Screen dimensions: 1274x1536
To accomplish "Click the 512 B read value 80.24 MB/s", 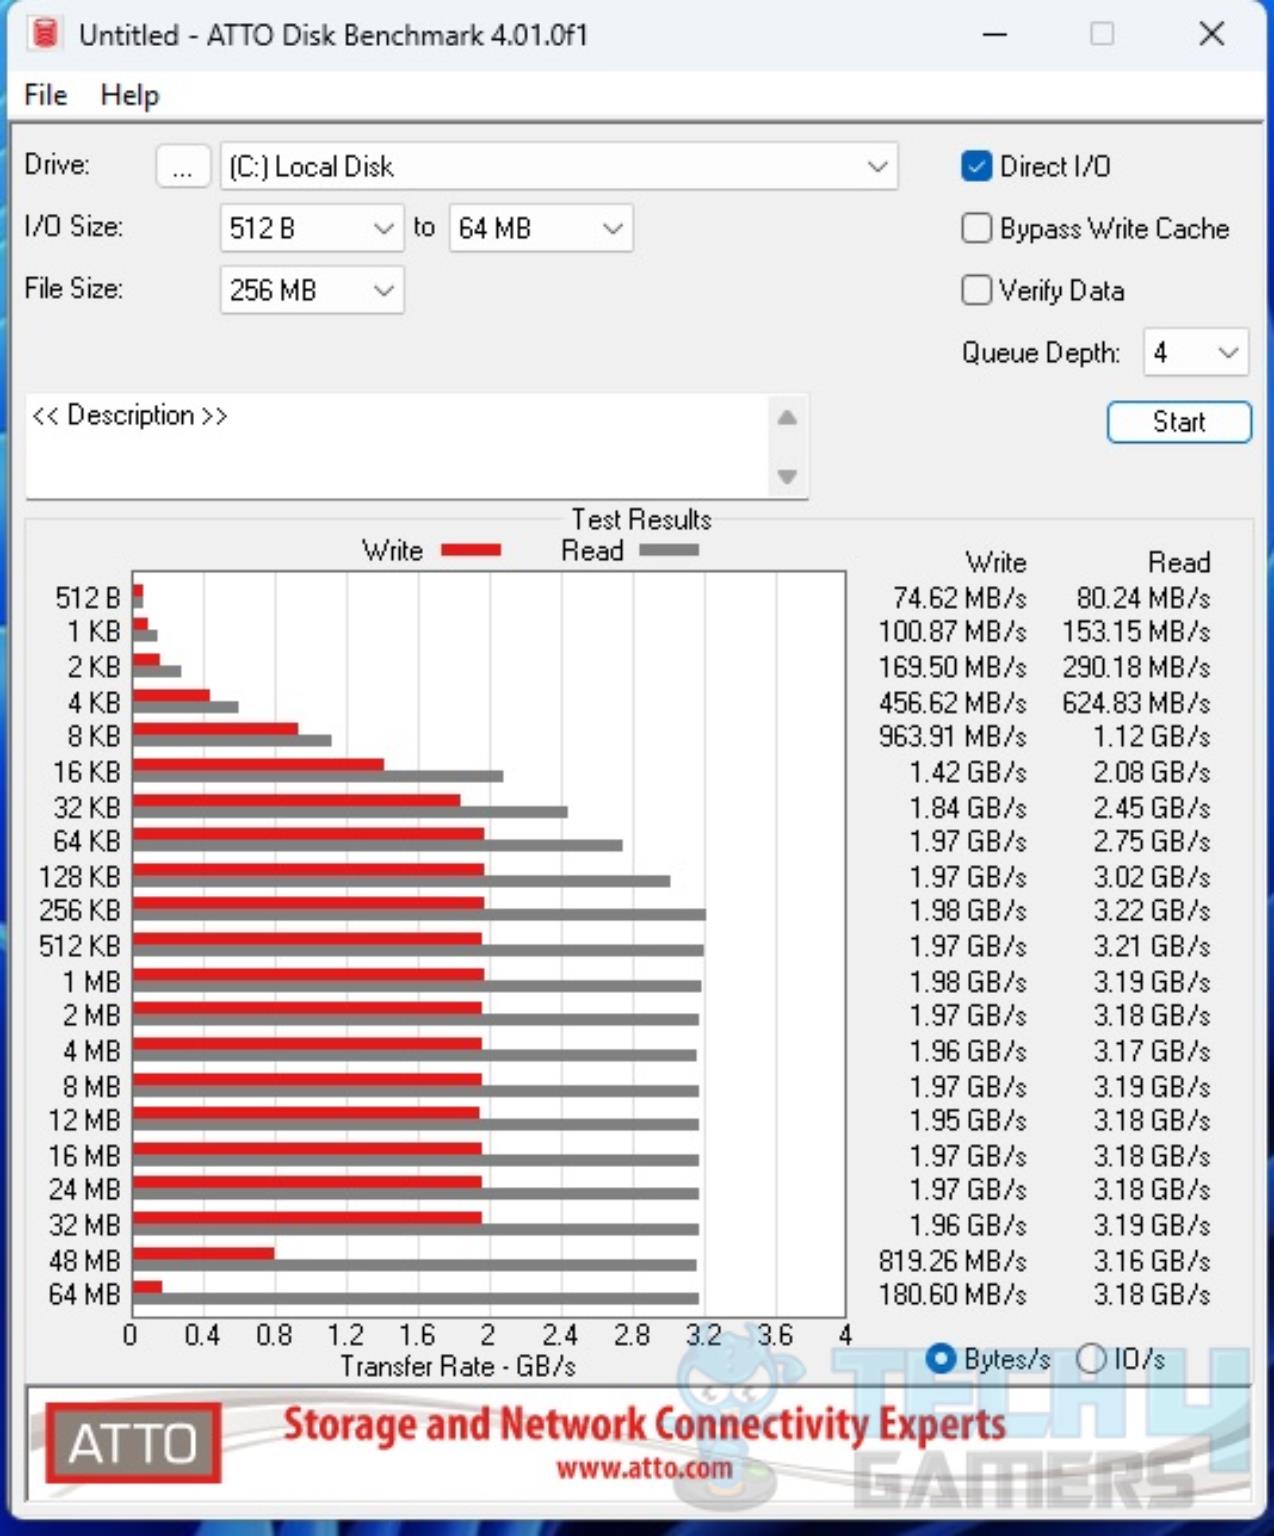I will click(1144, 598).
